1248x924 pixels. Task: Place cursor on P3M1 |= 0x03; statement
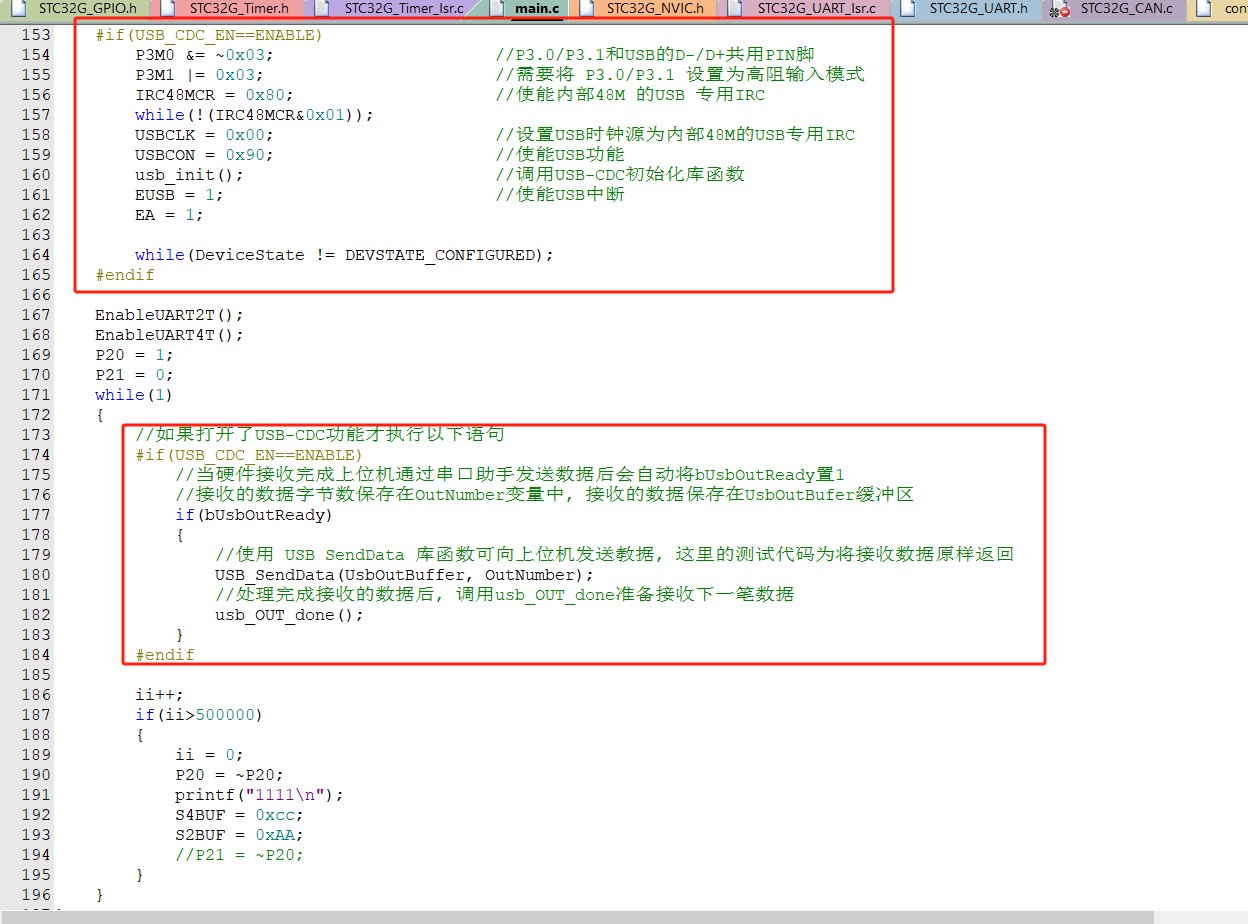point(199,75)
